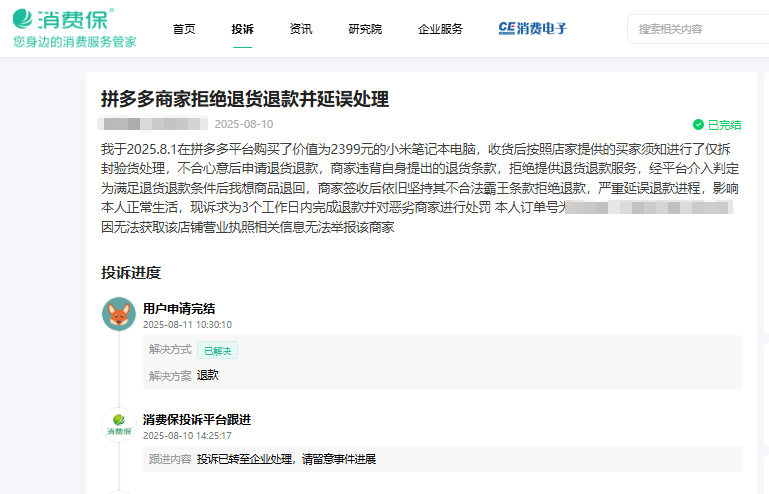Select the 投诉 nav tab
Screen dimensions: 769x494
(243, 29)
